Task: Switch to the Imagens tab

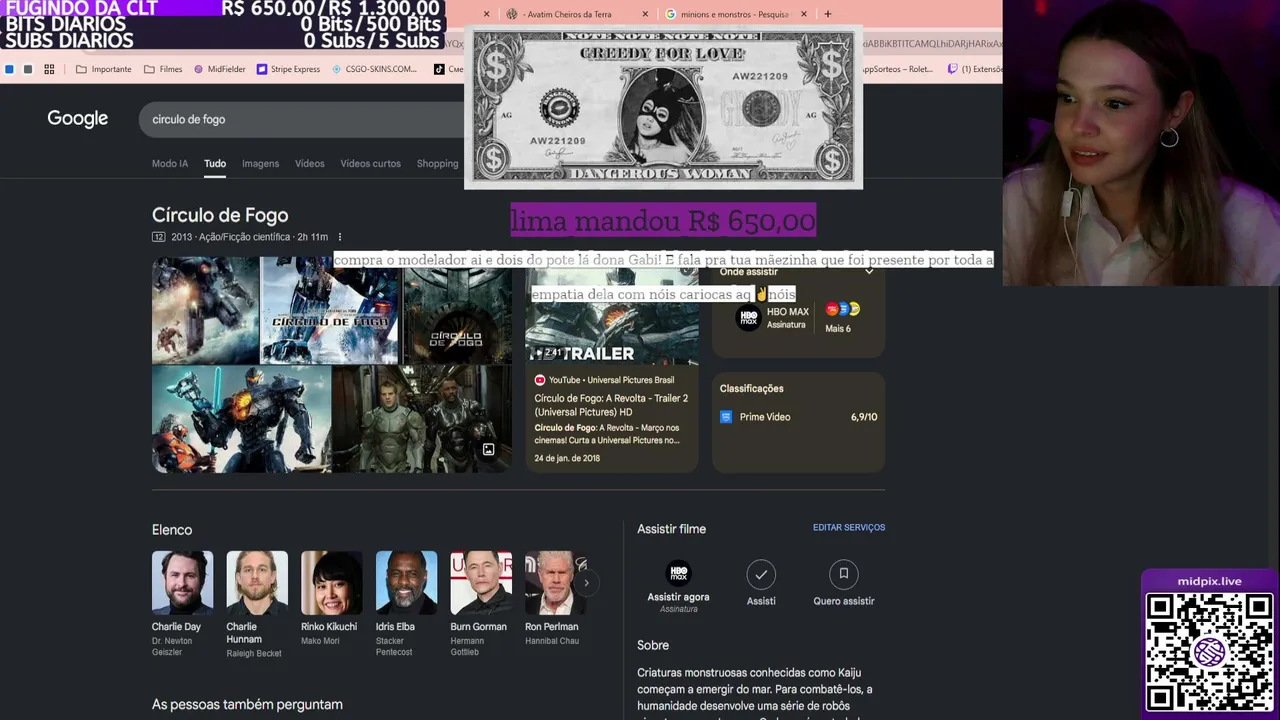Action: point(260,164)
